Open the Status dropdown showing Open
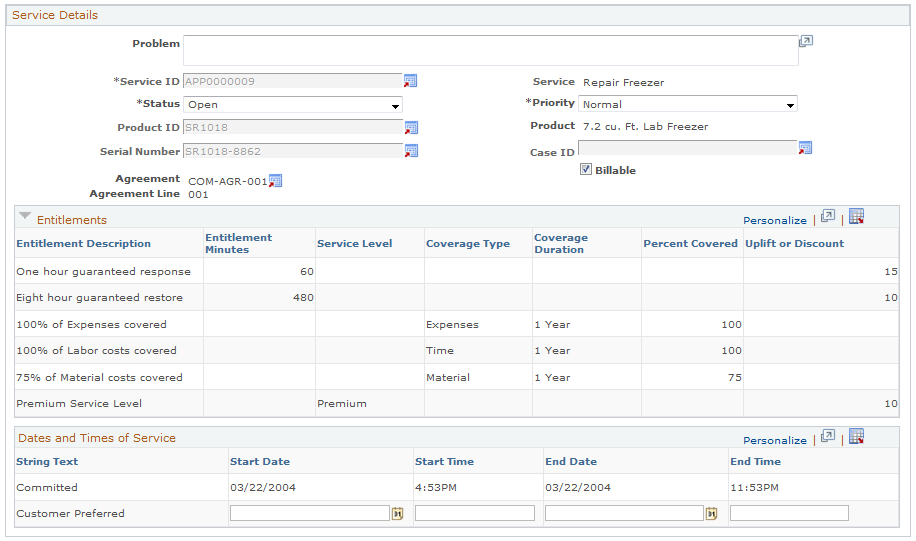The height and width of the screenshot is (541, 916). click(293, 105)
